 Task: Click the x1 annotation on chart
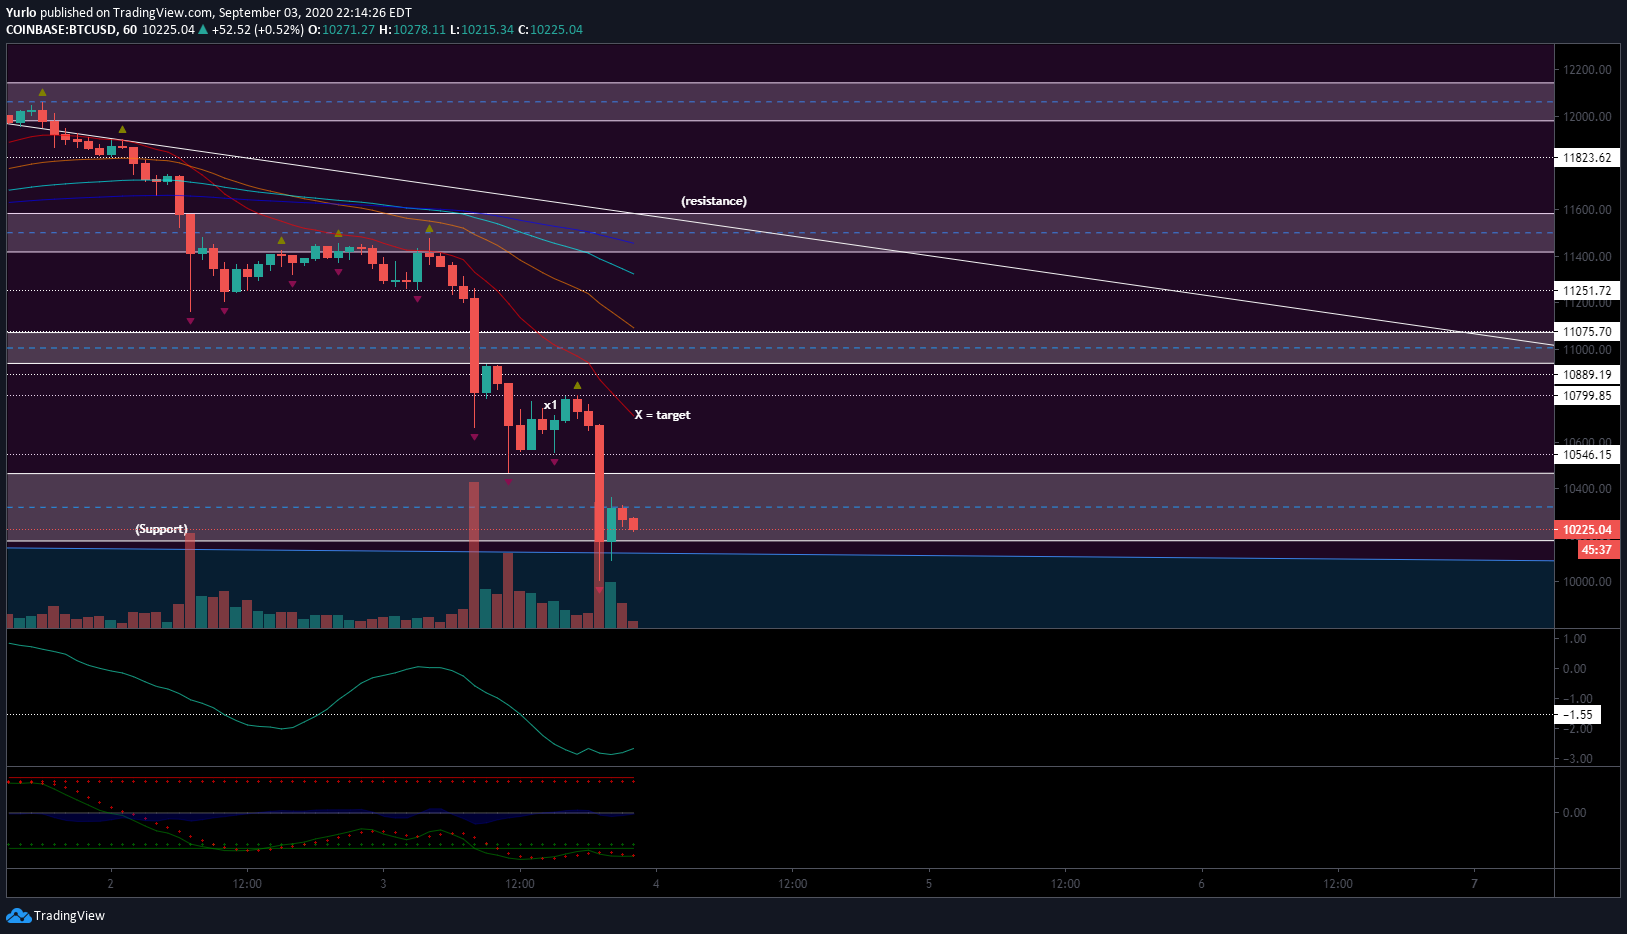click(x=550, y=405)
